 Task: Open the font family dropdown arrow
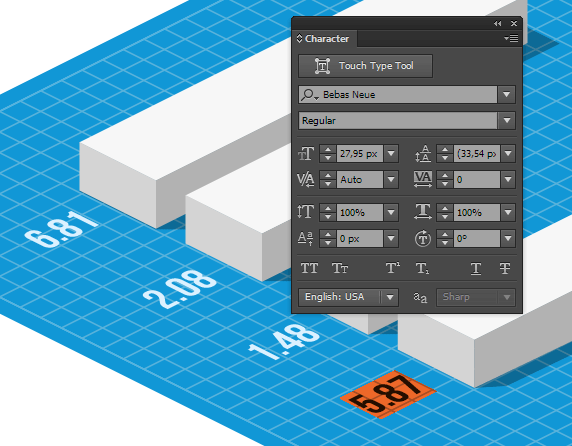click(x=506, y=94)
